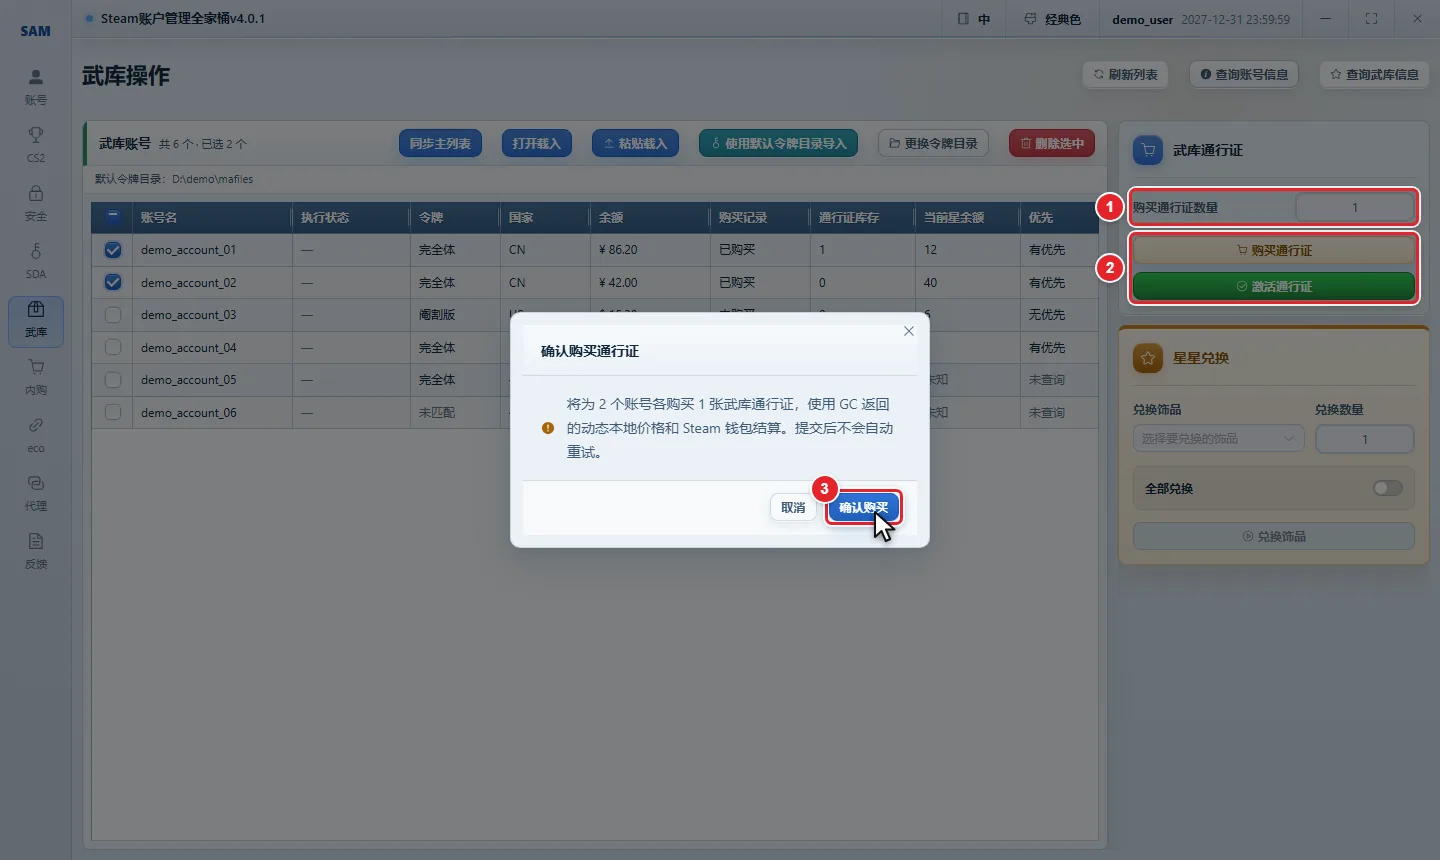Toggle the header select-all checkbox

click(113, 216)
